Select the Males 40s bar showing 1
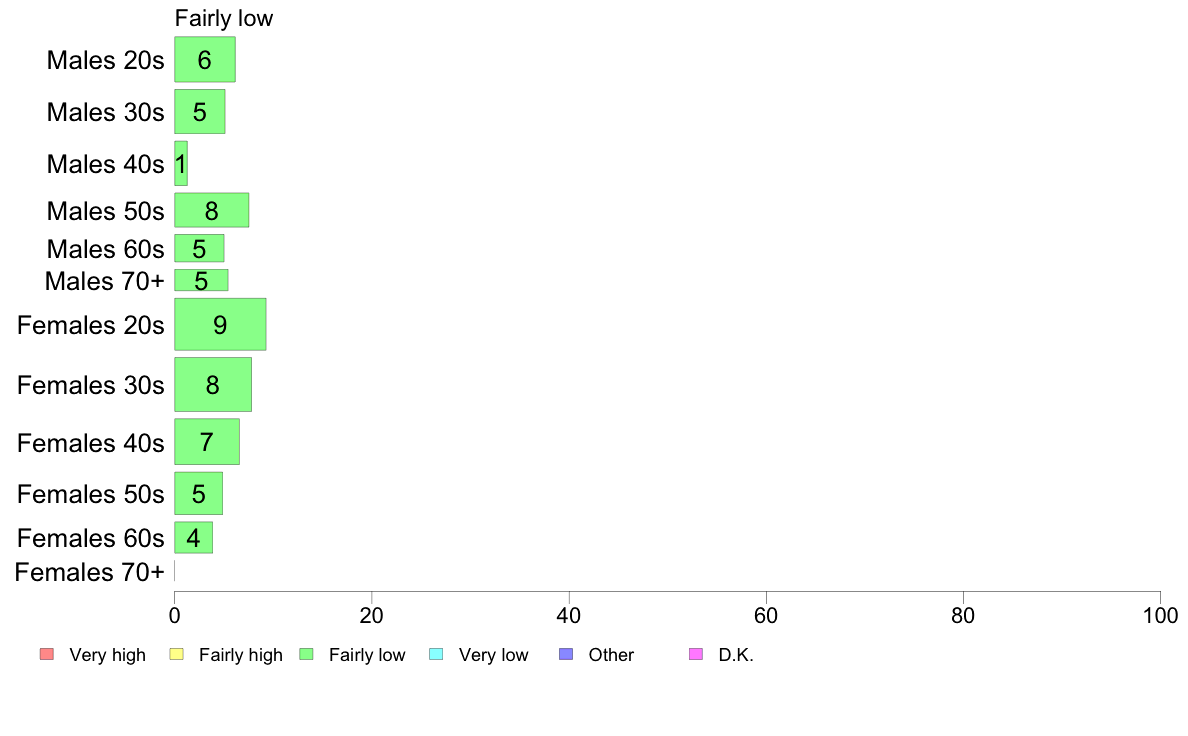This screenshot has width=1188, height=736. pyautogui.click(x=181, y=163)
